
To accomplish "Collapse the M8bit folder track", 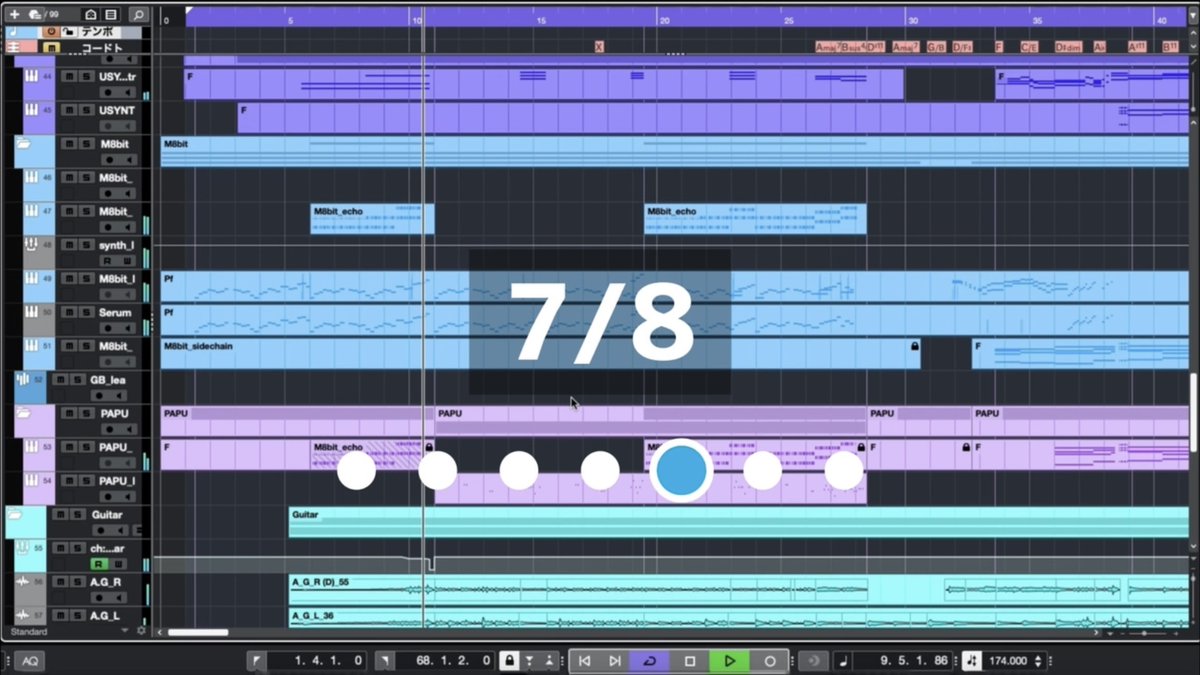I will point(22,144).
